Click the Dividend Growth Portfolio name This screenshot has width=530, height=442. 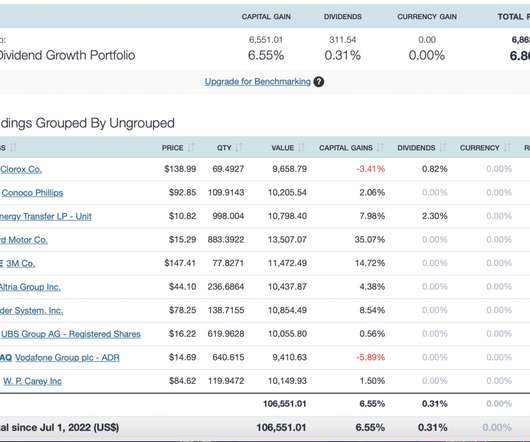(67, 55)
